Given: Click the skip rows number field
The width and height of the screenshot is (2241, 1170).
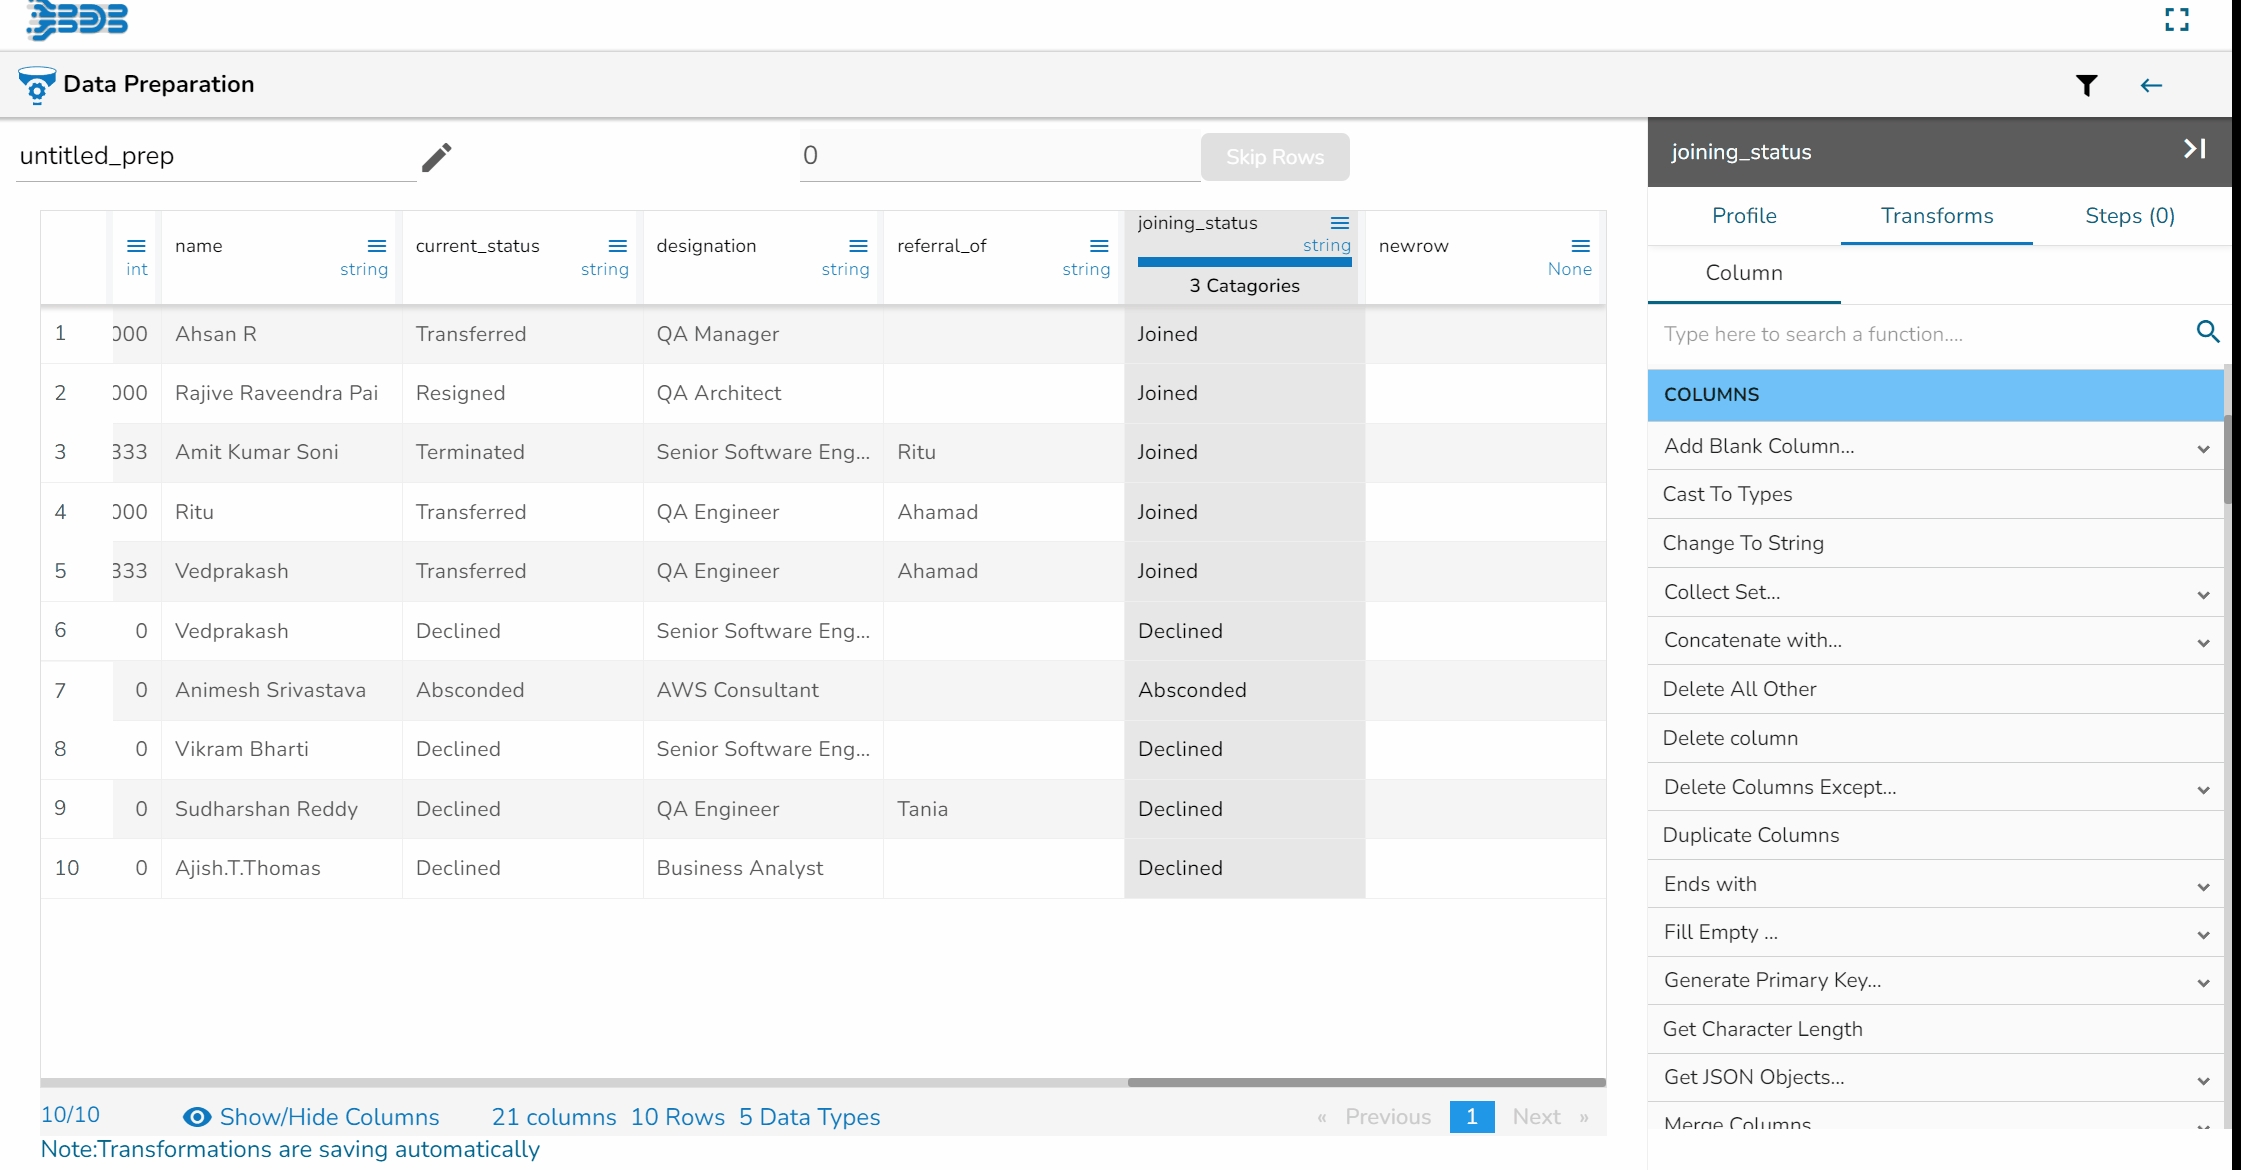Looking at the screenshot, I should click(x=998, y=156).
